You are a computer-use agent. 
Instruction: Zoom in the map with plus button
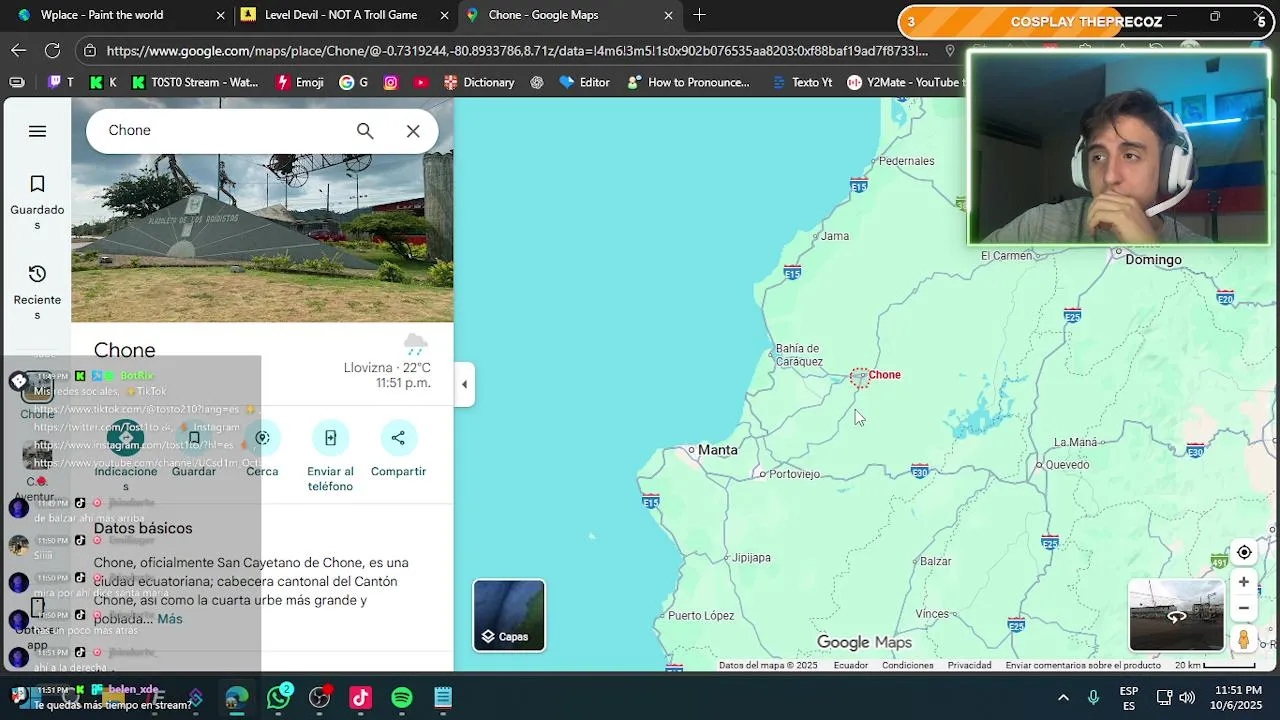coord(1244,582)
